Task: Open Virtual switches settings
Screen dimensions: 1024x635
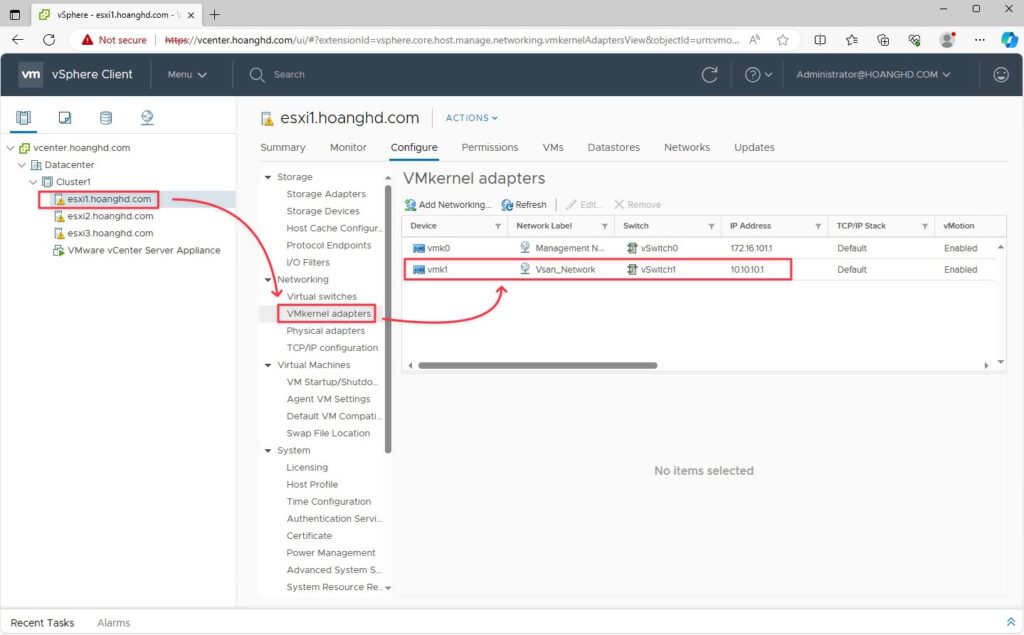Action: (x=321, y=297)
